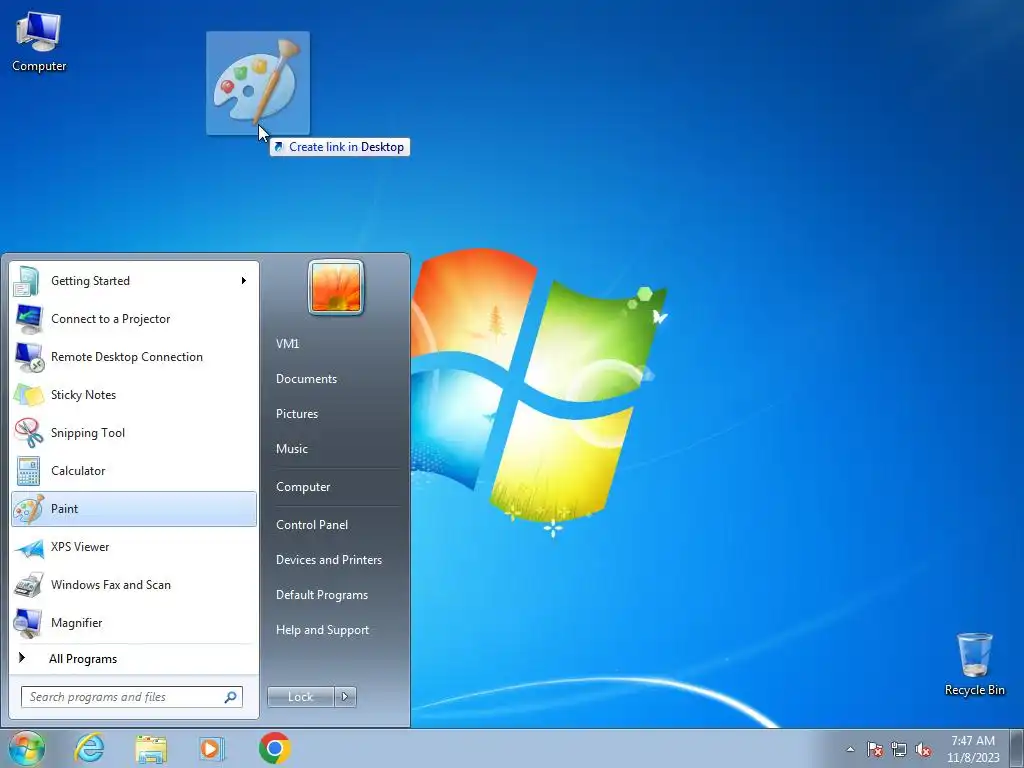Image resolution: width=1024 pixels, height=768 pixels.
Task: Click the Start orb button
Action: pos(26,748)
